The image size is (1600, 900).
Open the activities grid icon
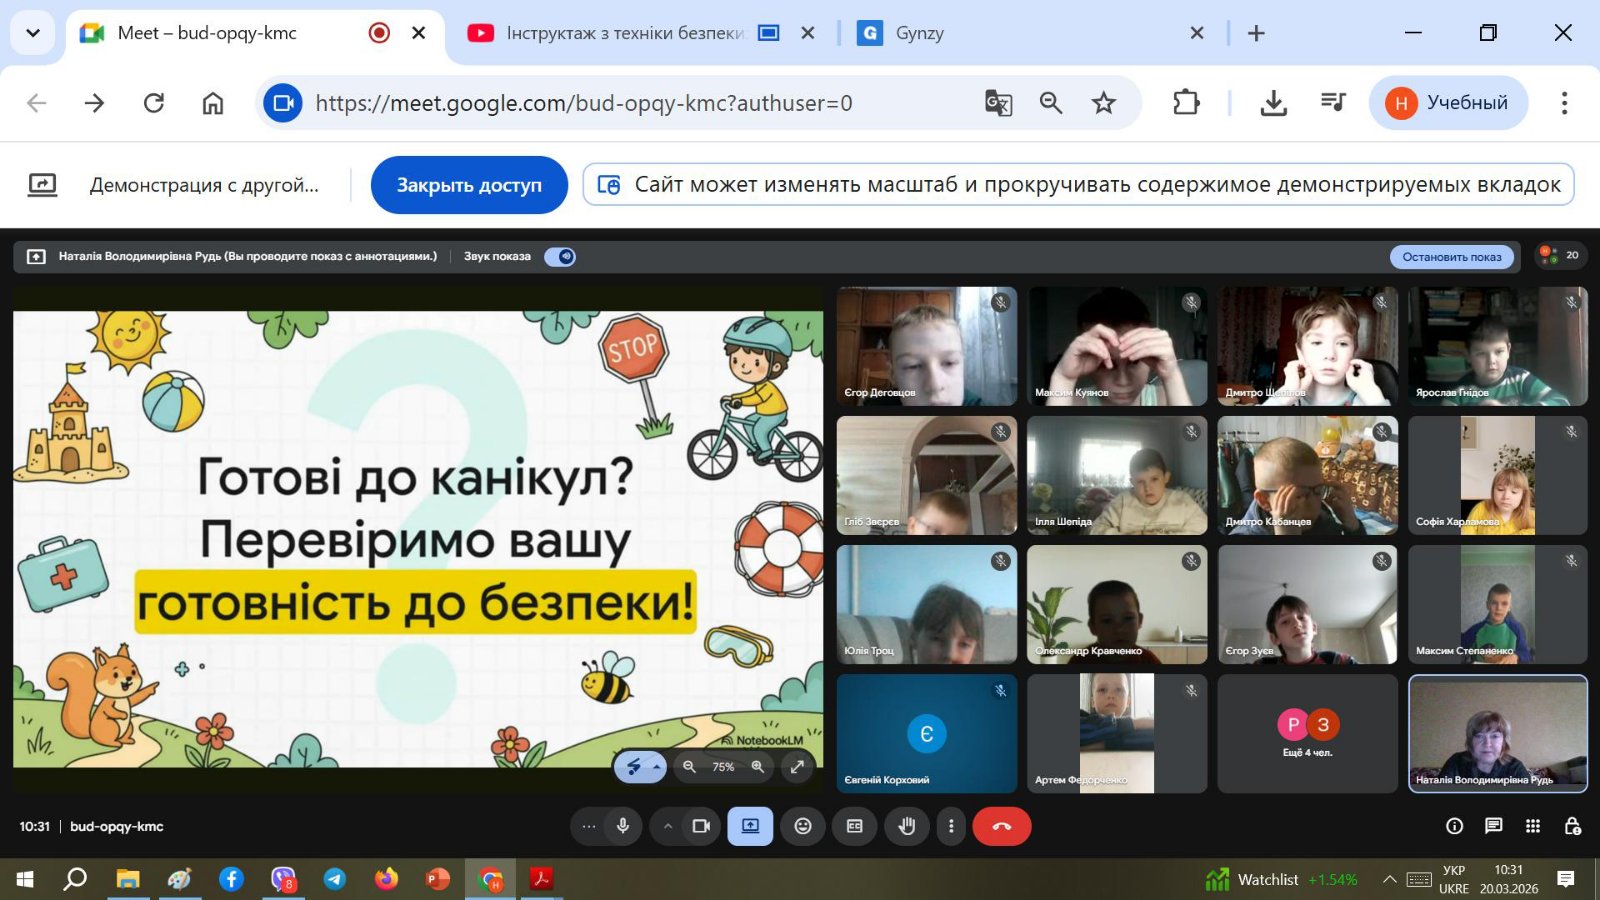coord(1533,826)
